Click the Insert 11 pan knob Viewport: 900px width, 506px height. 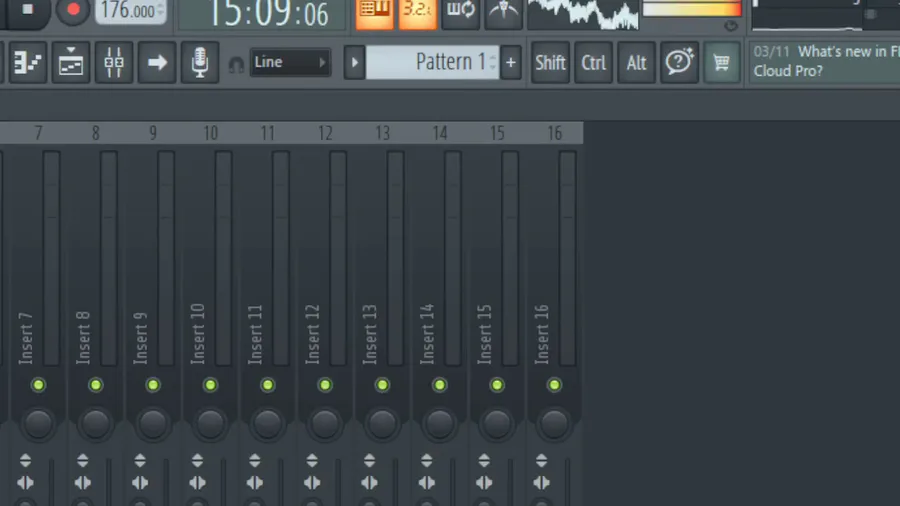pos(268,423)
